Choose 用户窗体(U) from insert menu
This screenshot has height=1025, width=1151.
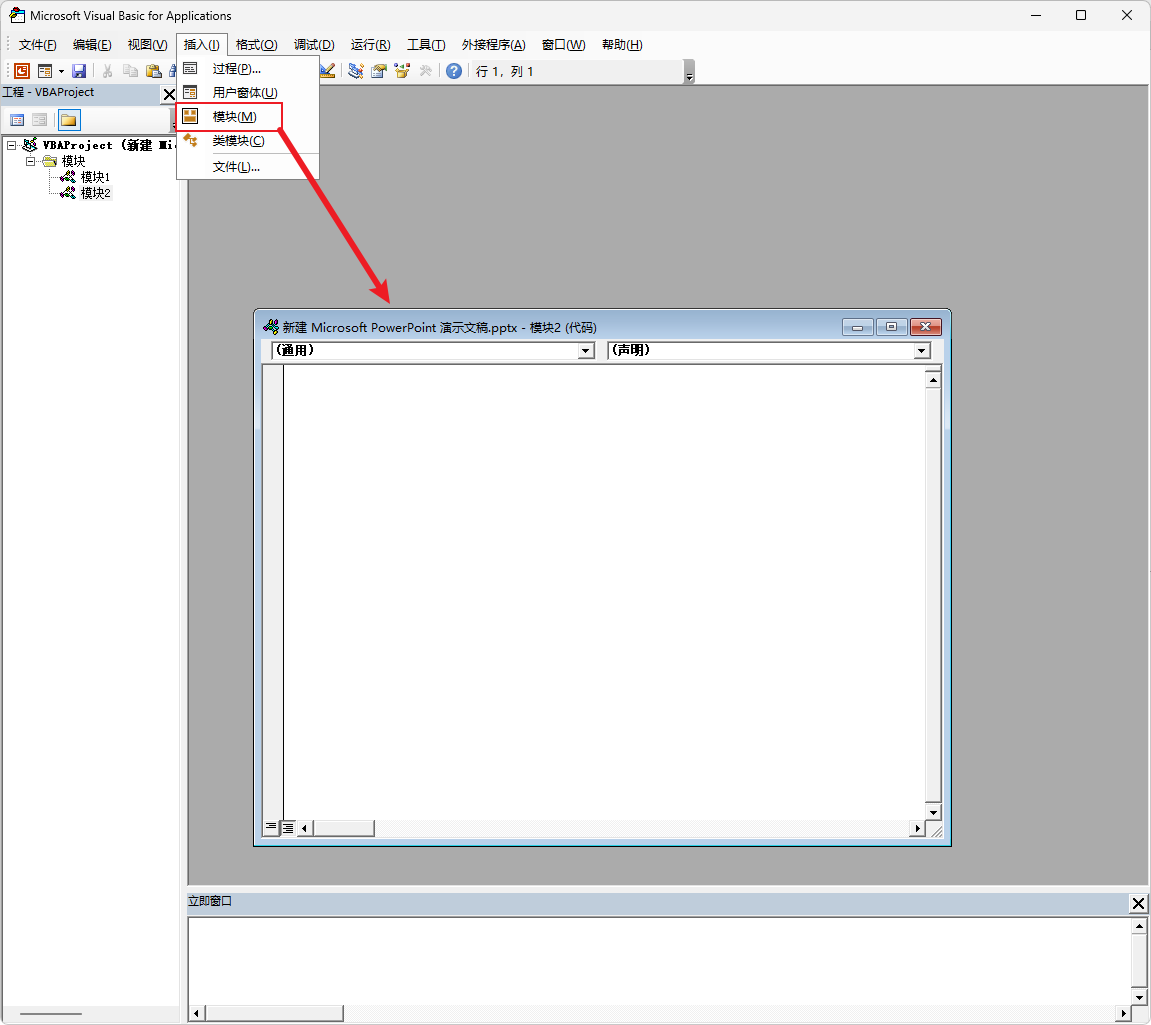point(248,93)
